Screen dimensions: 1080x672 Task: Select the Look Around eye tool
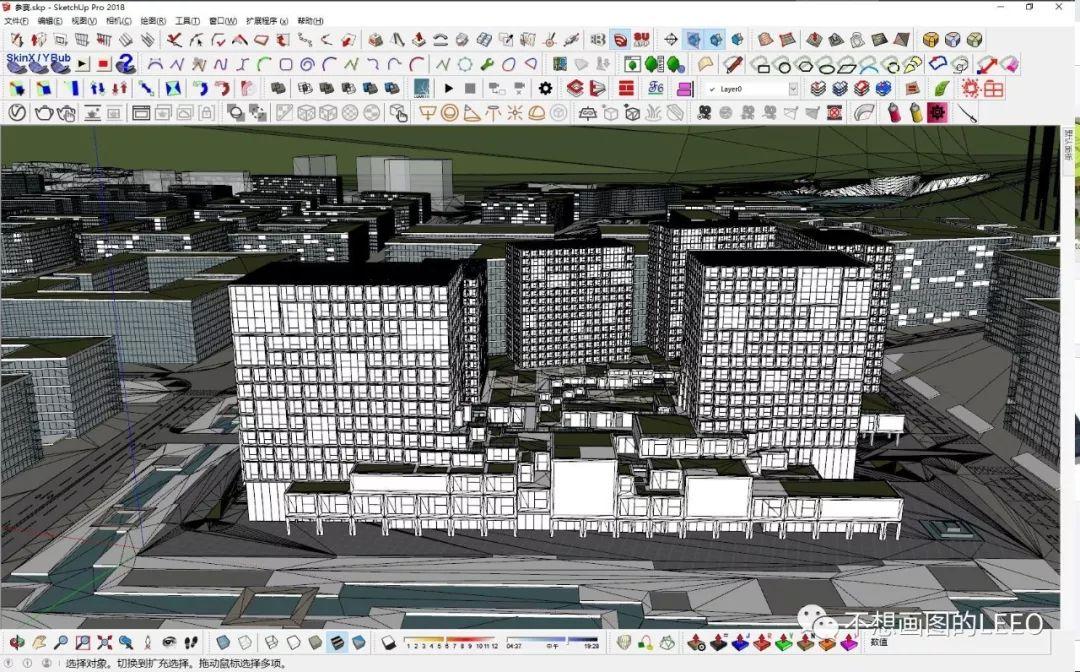coord(169,642)
